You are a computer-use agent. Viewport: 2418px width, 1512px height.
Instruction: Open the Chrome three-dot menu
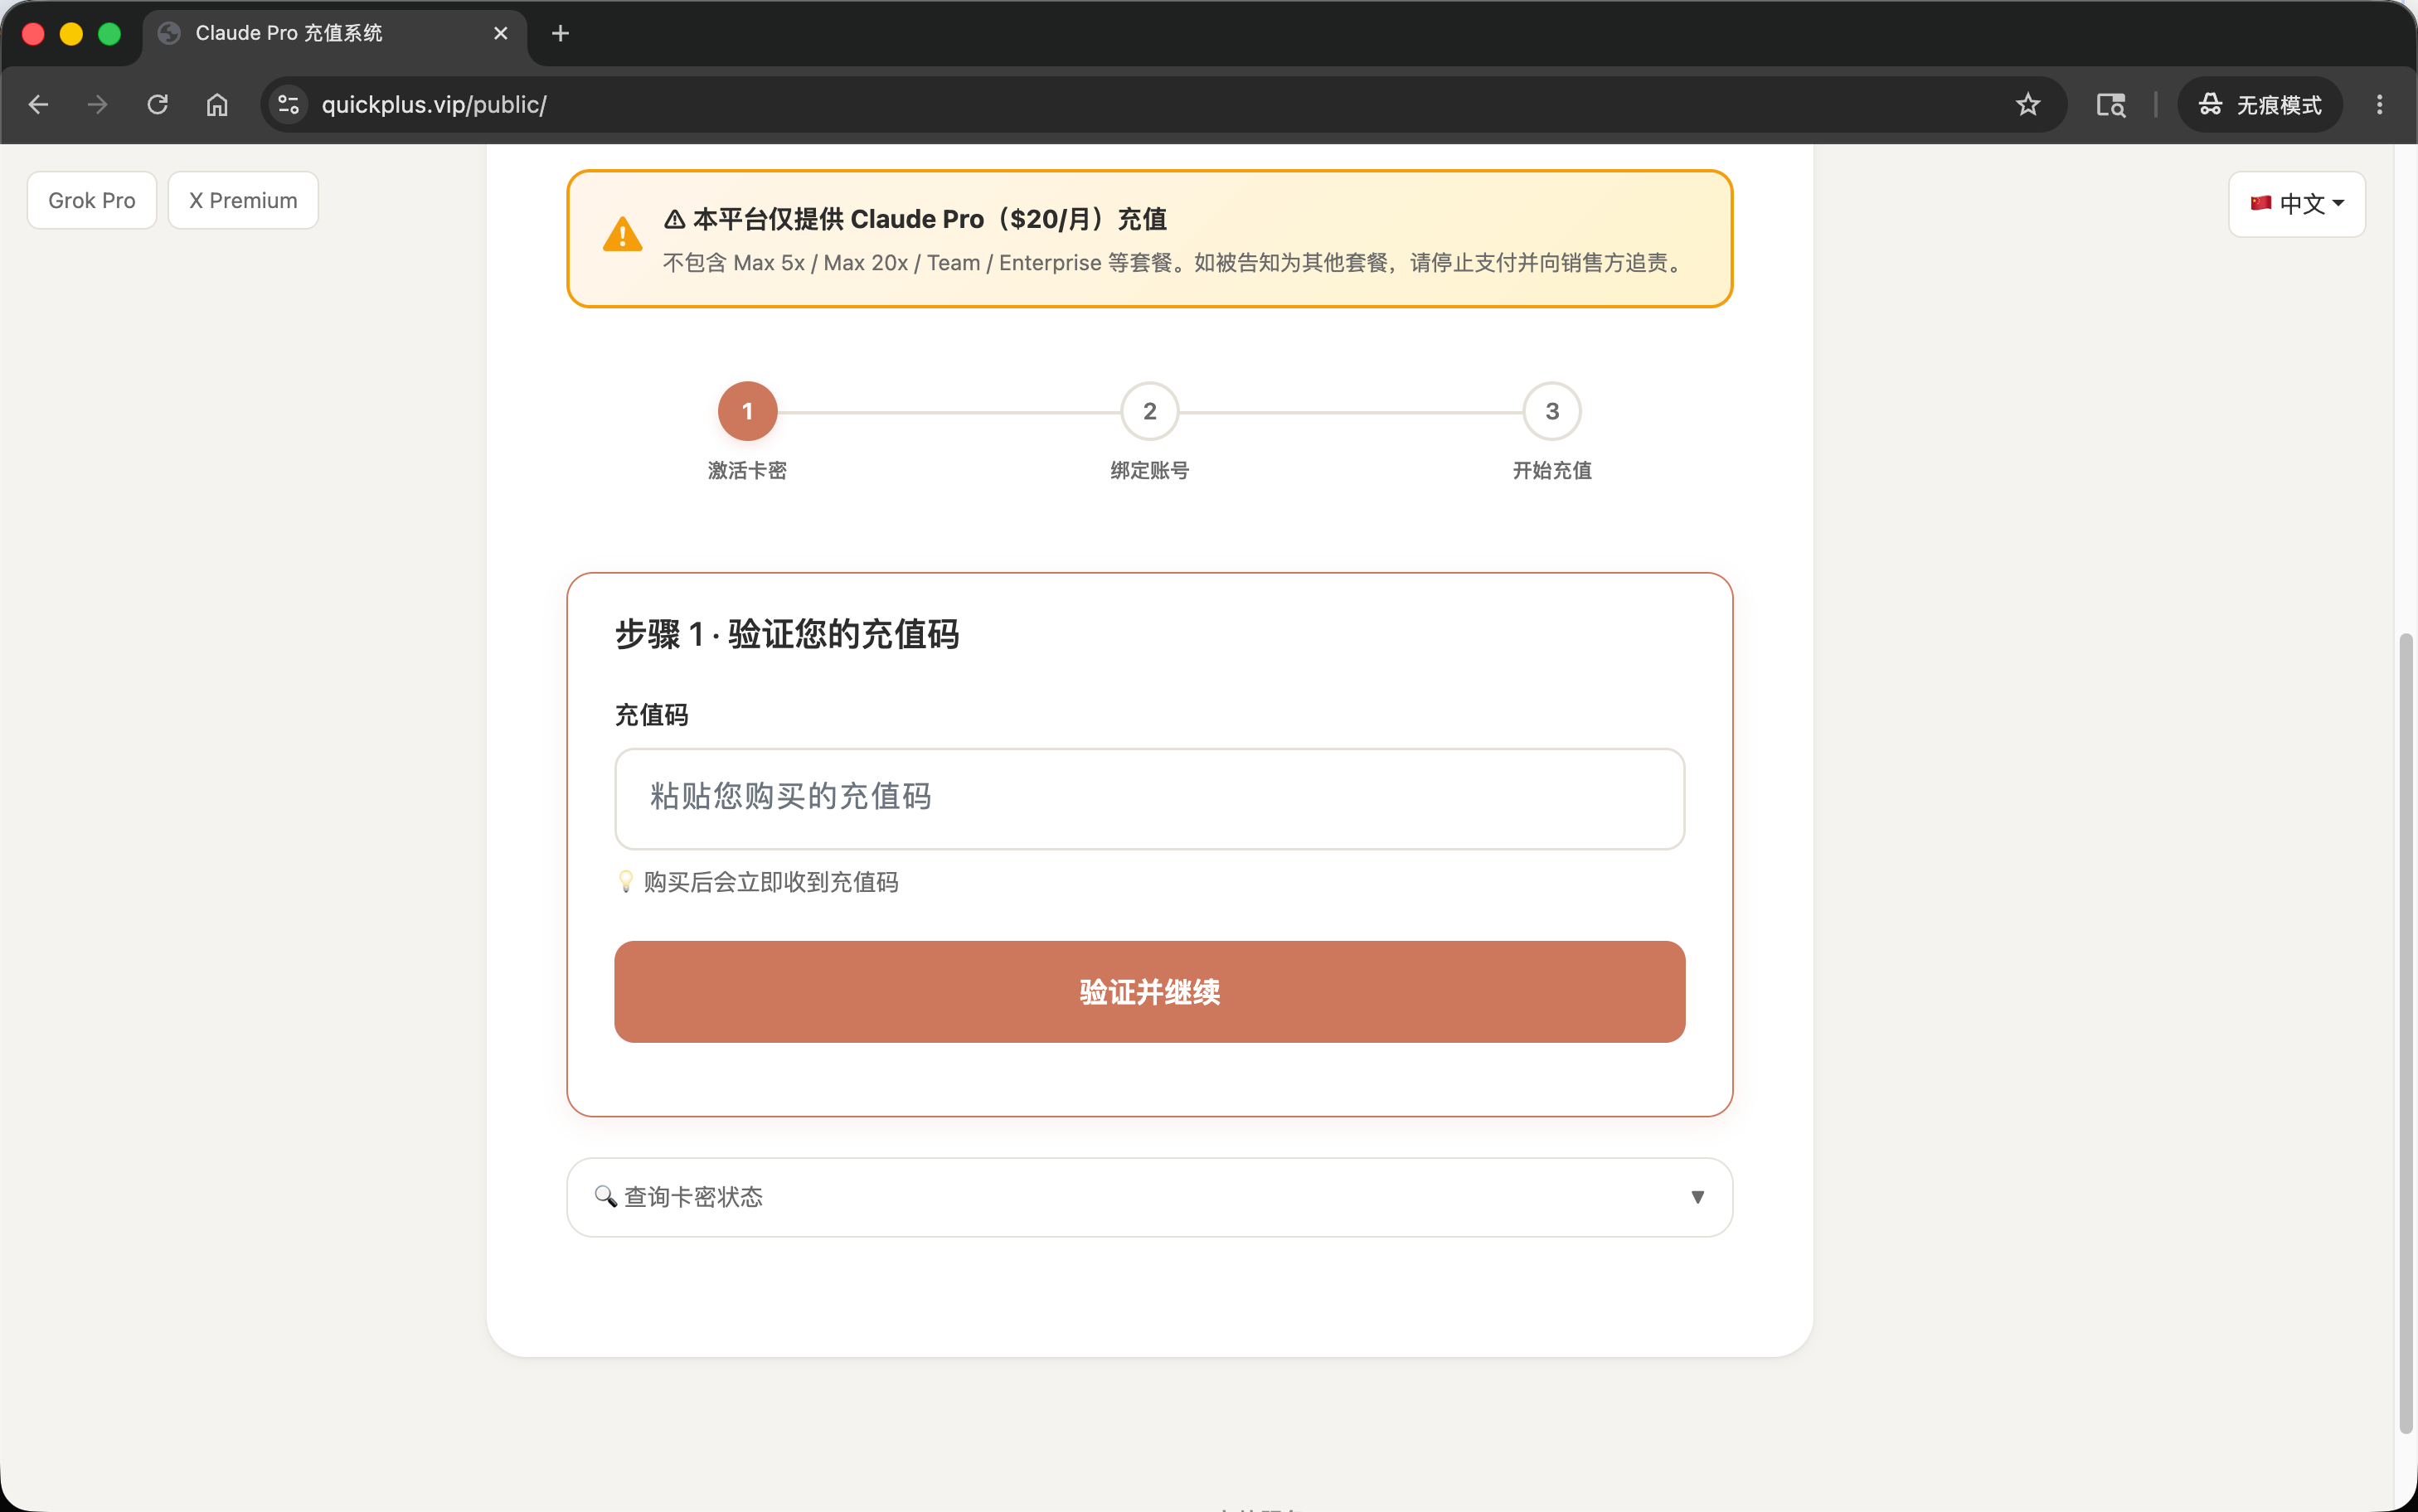2379,104
